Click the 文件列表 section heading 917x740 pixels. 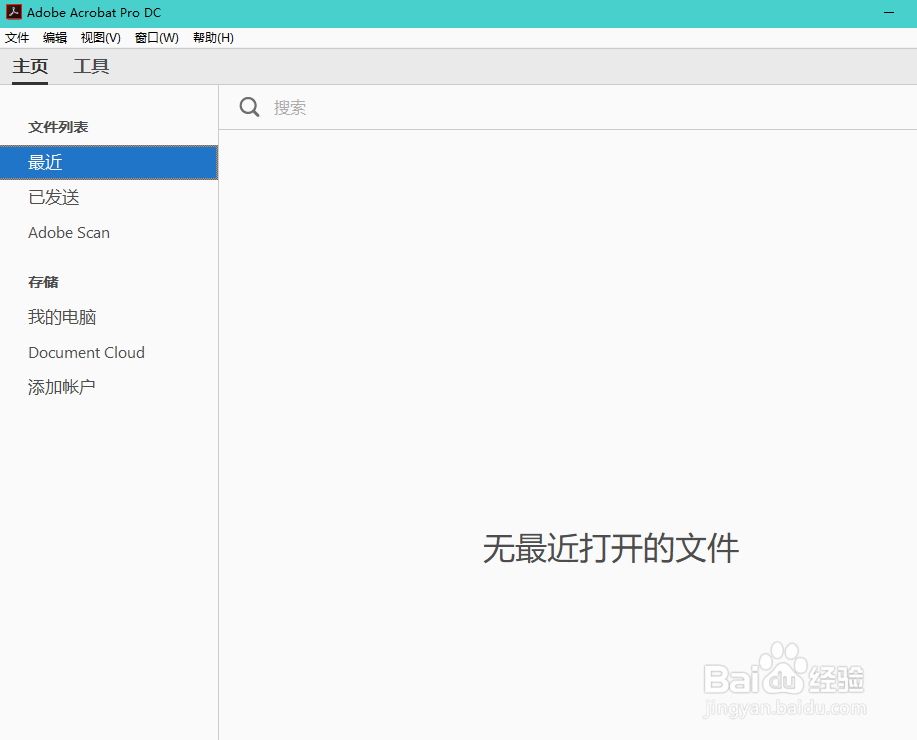[58, 127]
